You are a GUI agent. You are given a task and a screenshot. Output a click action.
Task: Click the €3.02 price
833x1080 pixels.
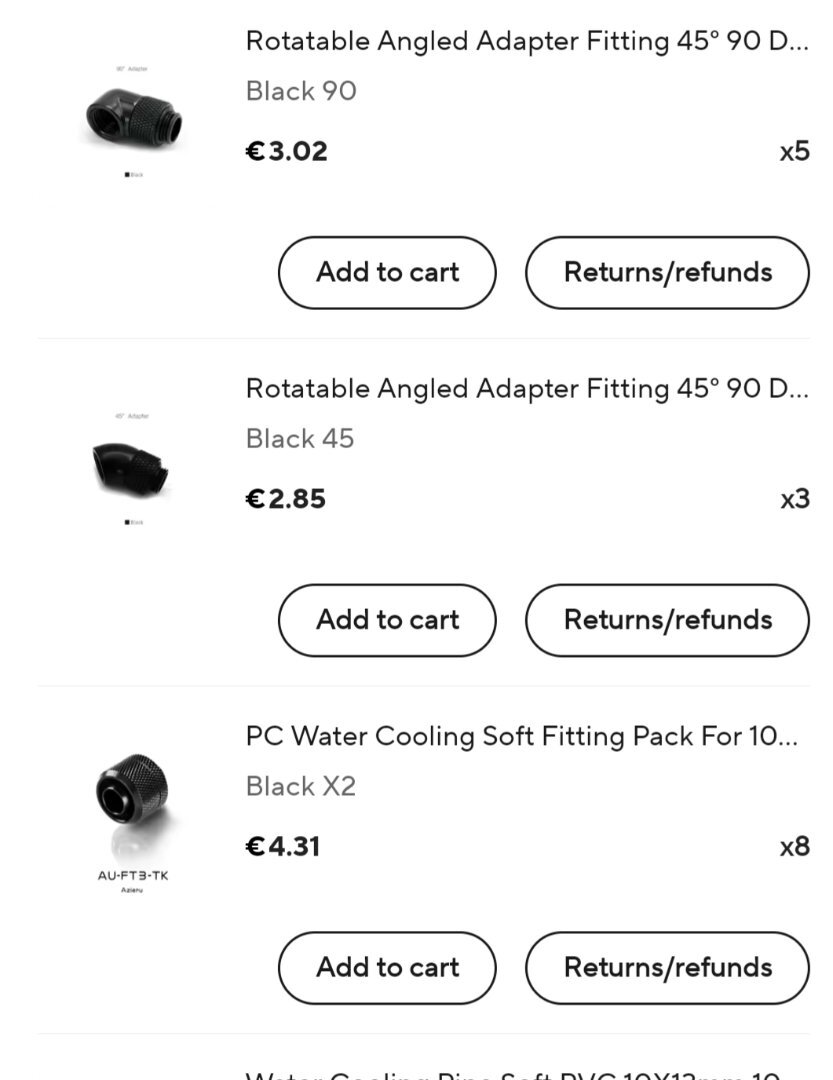pyautogui.click(x=287, y=151)
